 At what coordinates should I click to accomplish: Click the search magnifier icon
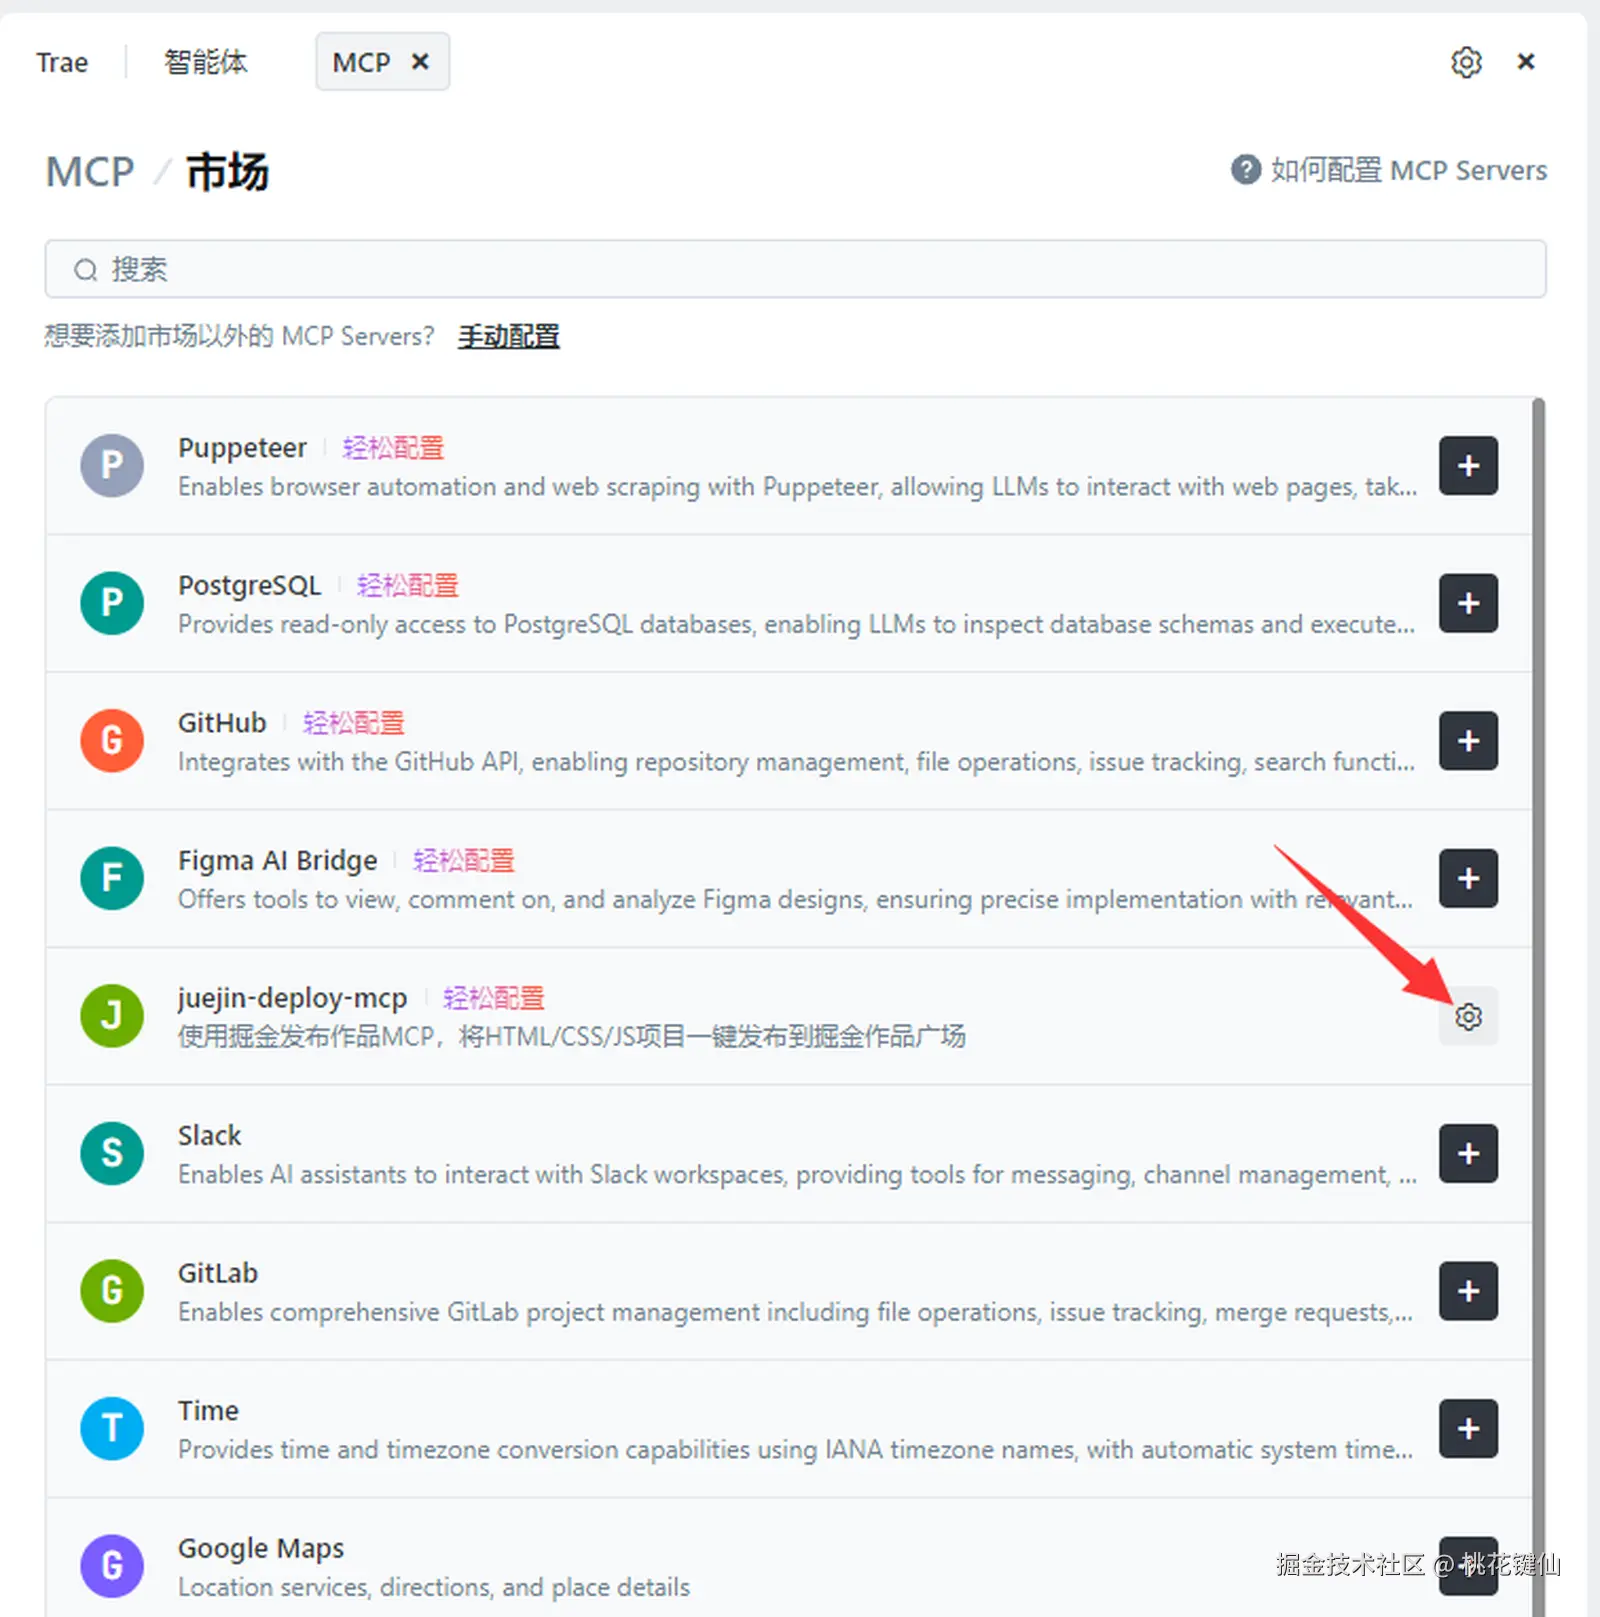pyautogui.click(x=86, y=270)
